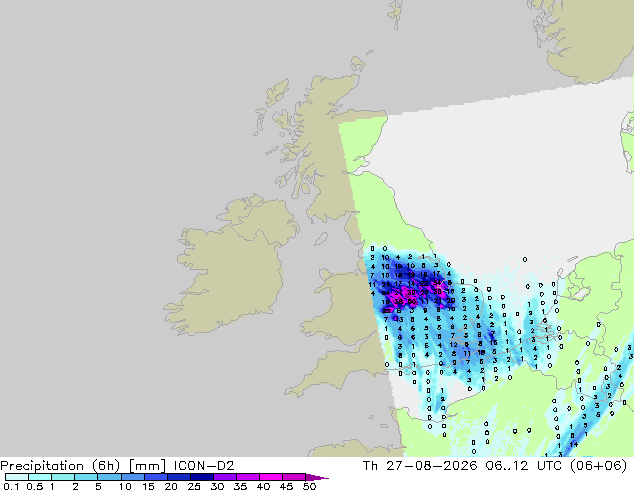634x490 pixels.
Task: Click the '0.1' legend scale label
Action: [11, 486]
